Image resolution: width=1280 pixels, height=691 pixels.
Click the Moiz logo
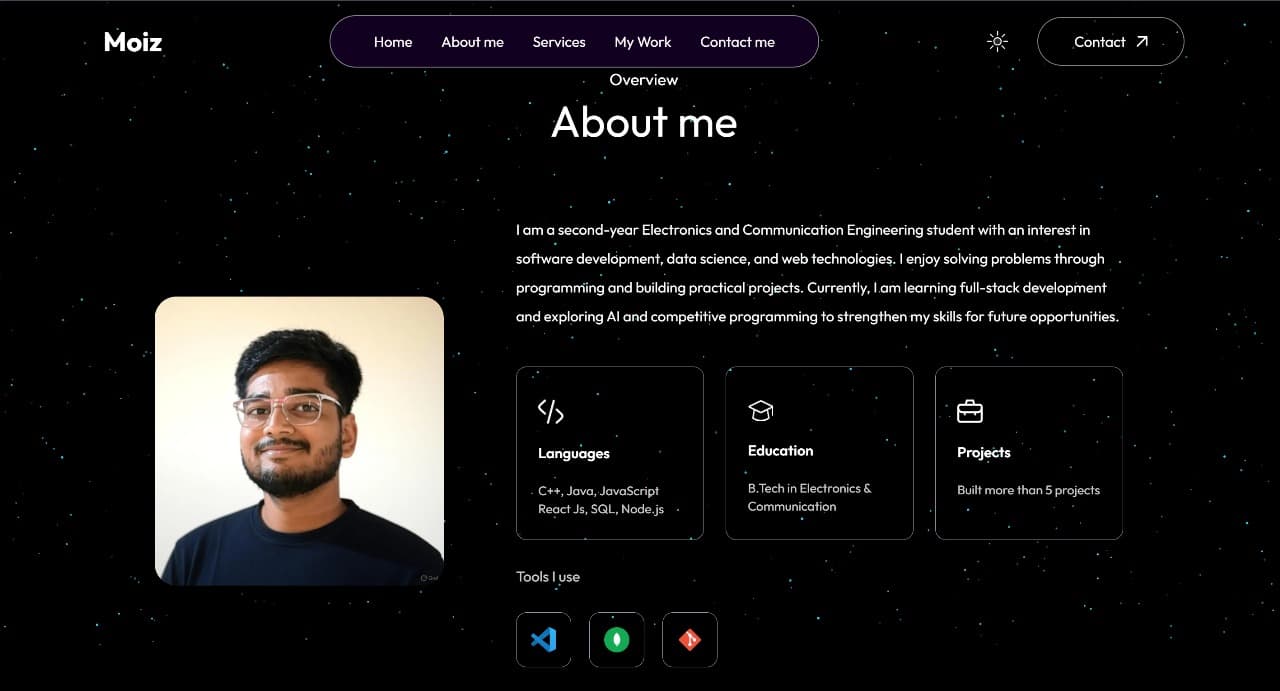[133, 42]
